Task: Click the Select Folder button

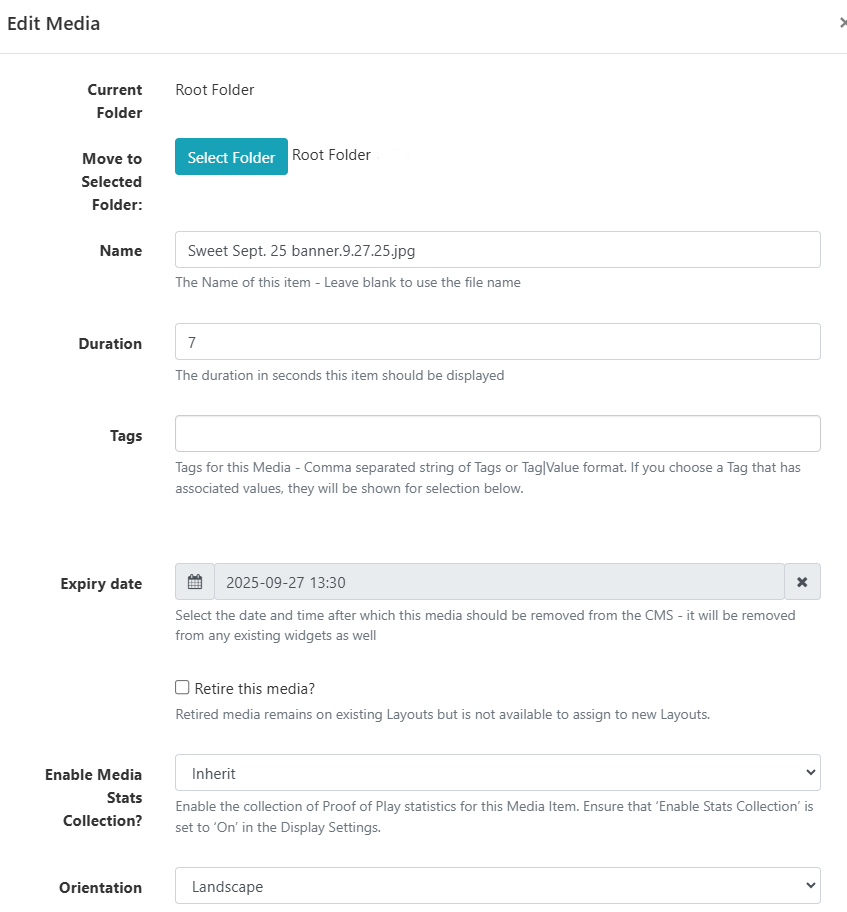Action: tap(231, 157)
